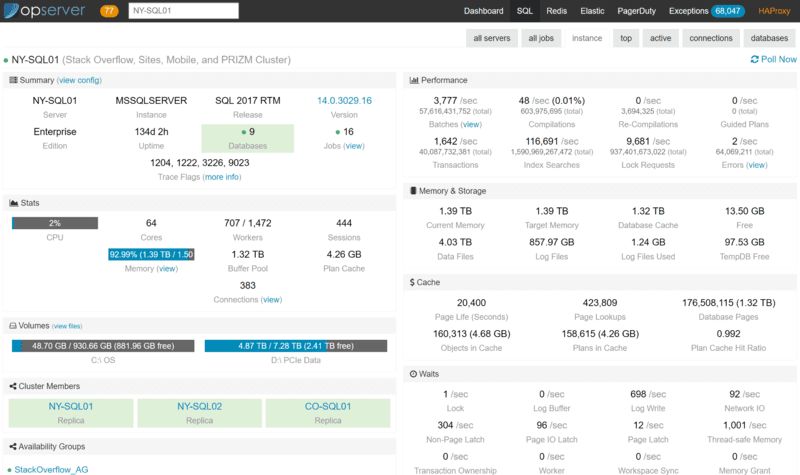Click the green status dot beside NY-SQL01 title
Viewport: 800px width, 475px height.
pyautogui.click(x=6, y=60)
